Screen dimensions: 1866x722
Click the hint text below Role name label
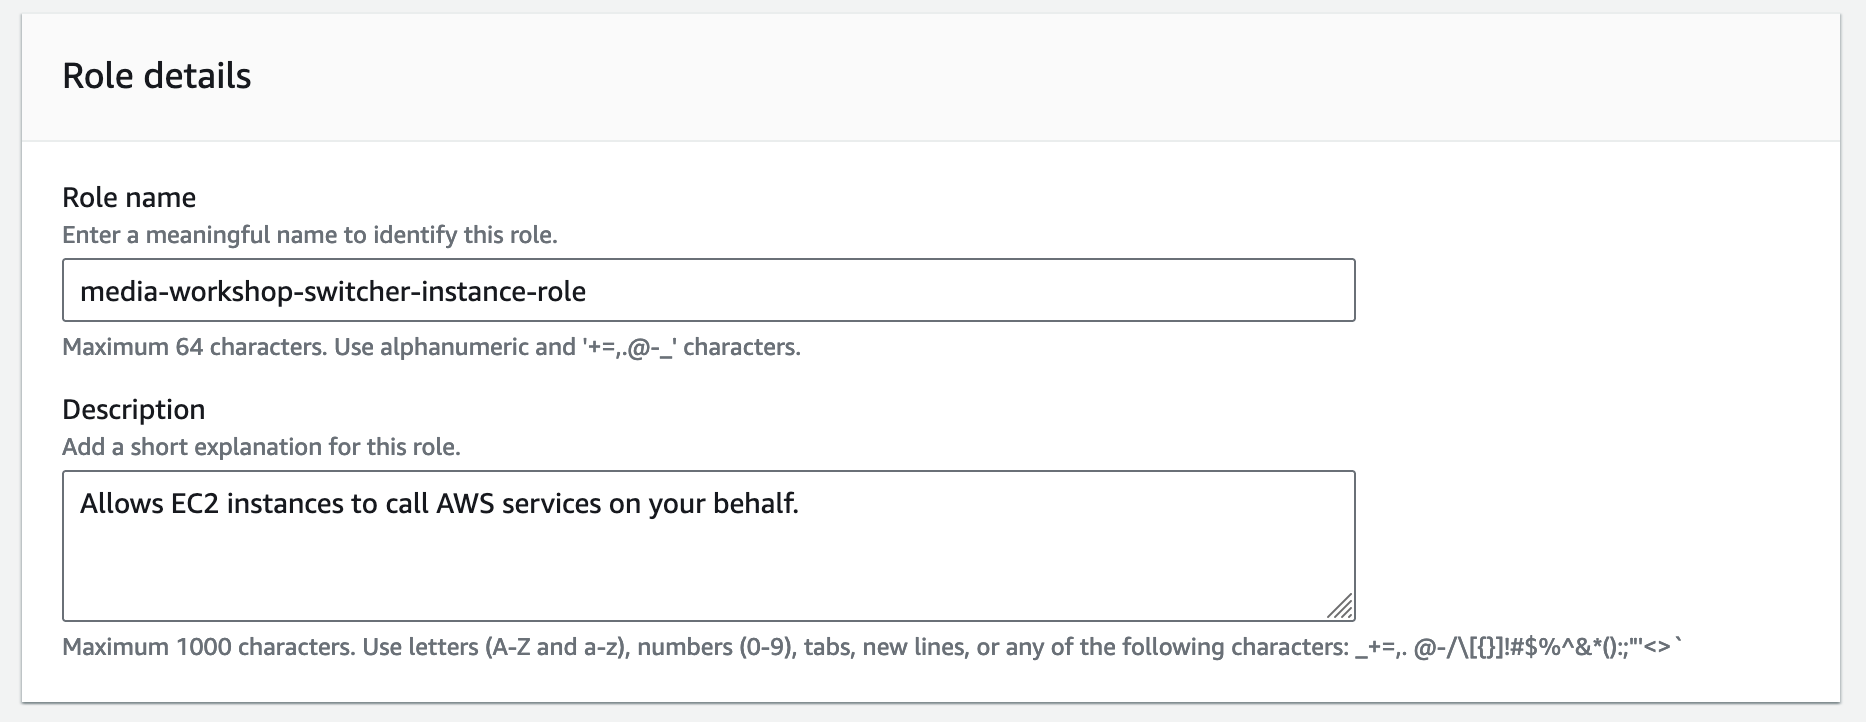(x=311, y=236)
